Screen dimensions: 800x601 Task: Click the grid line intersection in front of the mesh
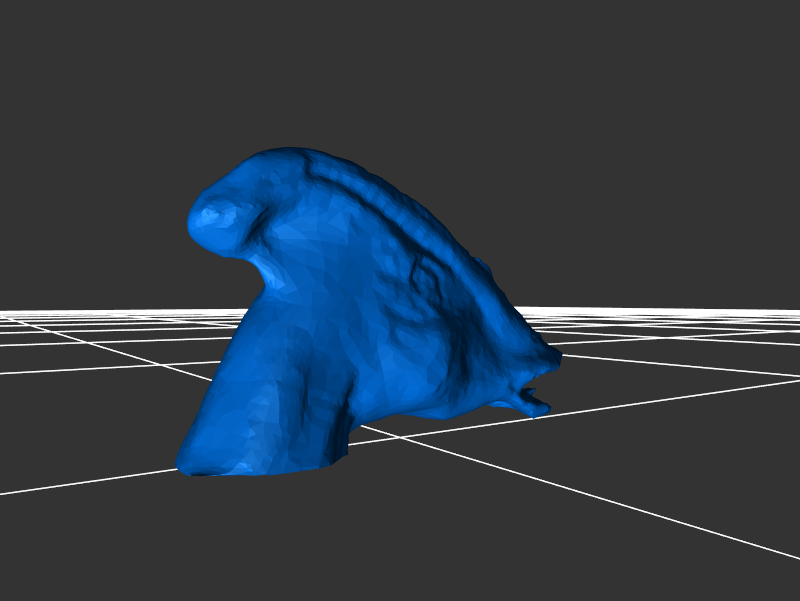402,437
